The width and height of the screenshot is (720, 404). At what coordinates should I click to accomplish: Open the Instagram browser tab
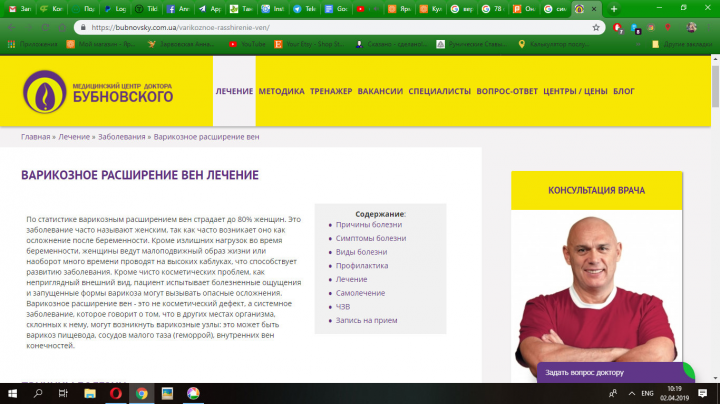pos(272,9)
